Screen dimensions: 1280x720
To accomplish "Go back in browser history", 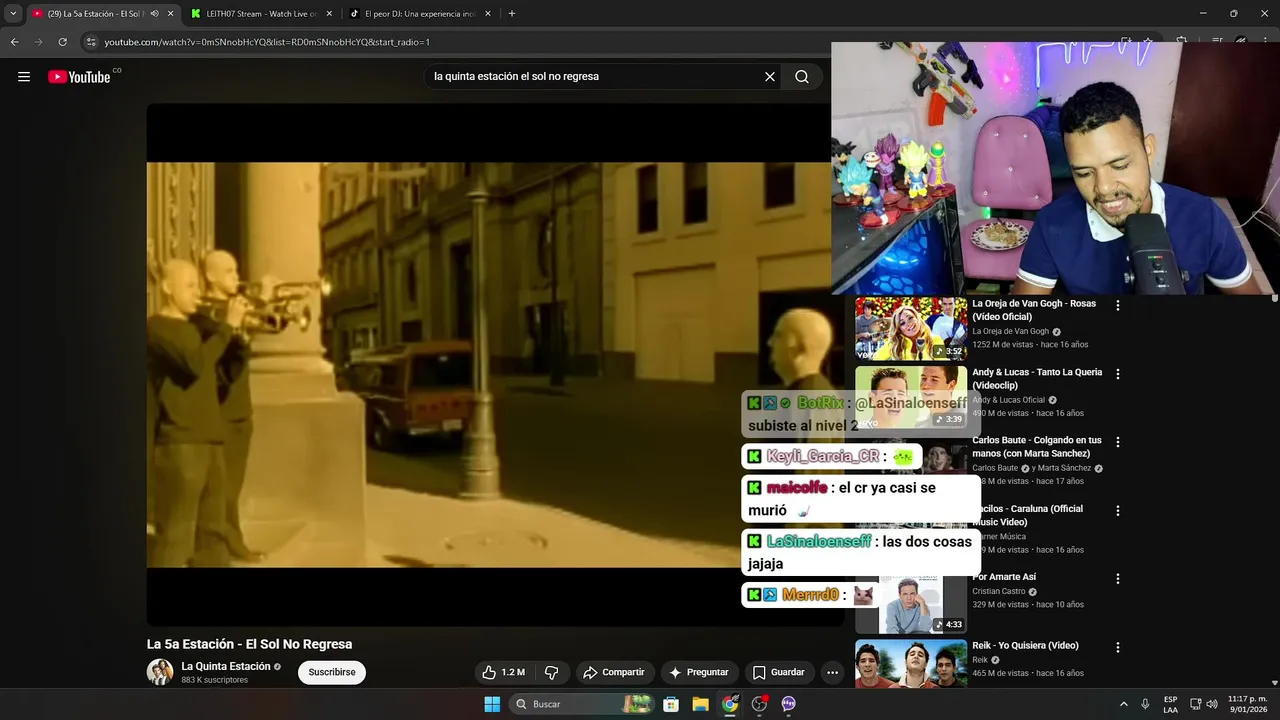I will click(14, 42).
